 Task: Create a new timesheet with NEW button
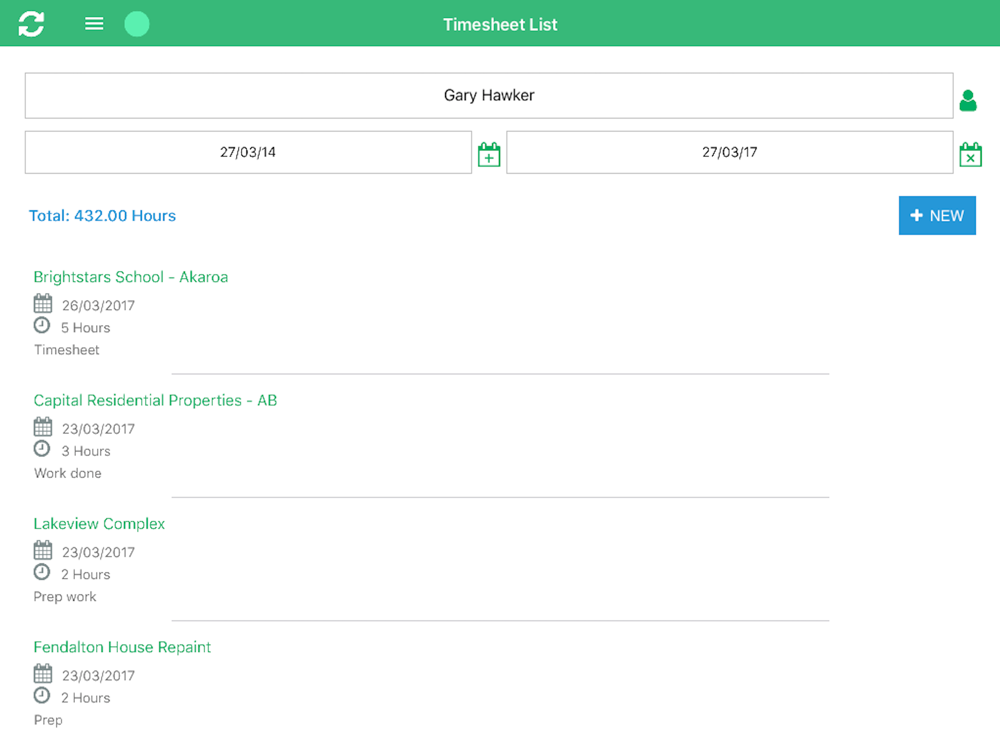coord(937,216)
